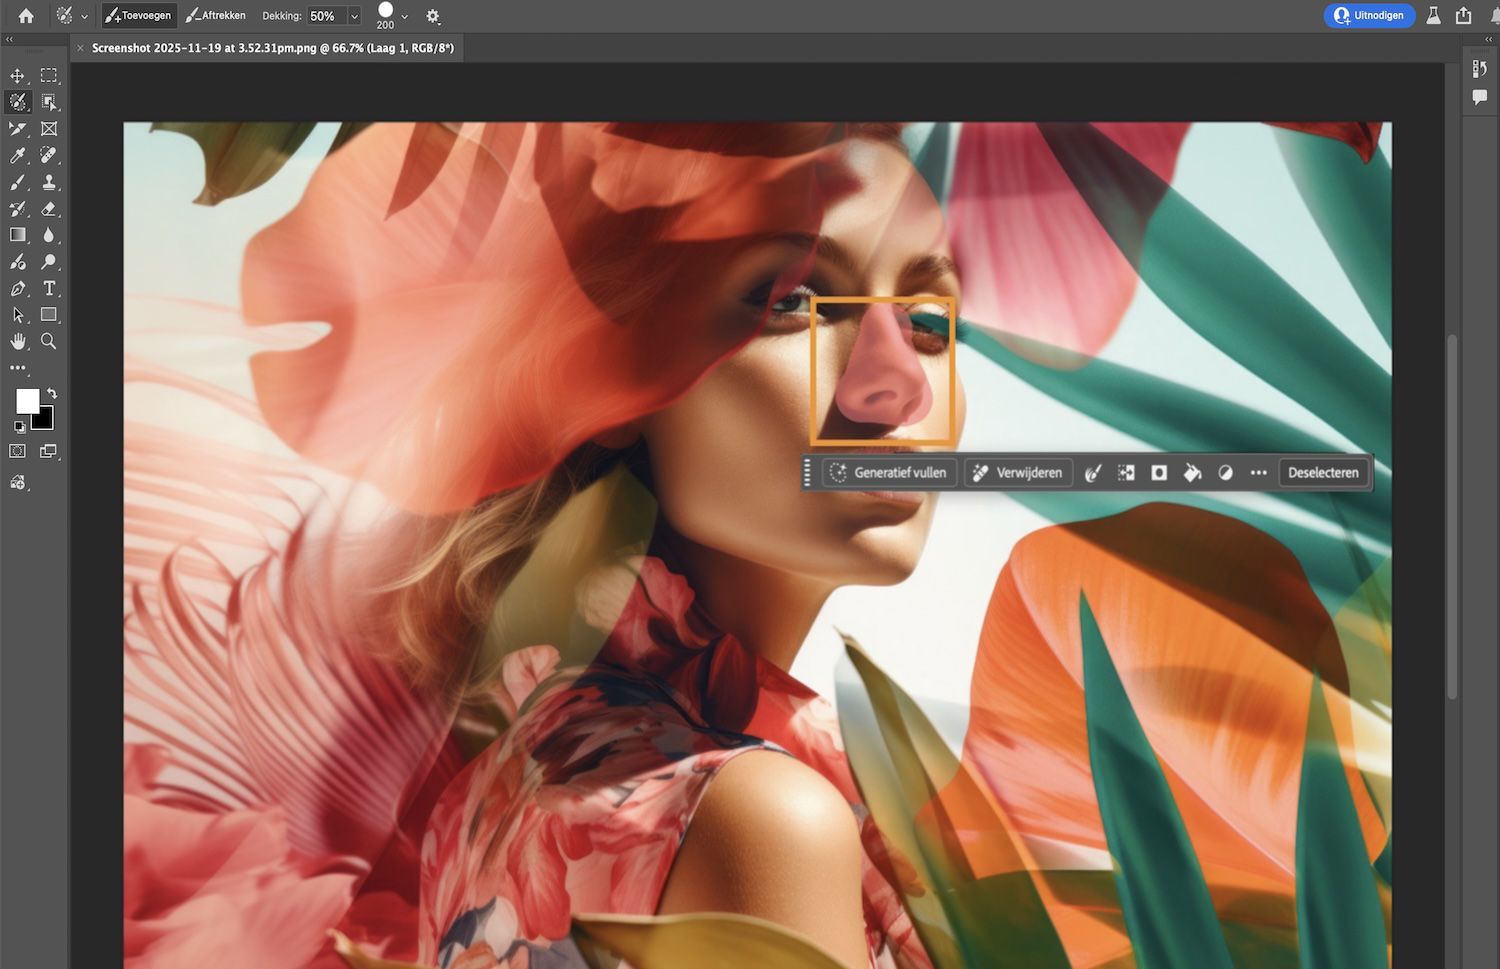This screenshot has width=1500, height=969.
Task: Click the Generatief vullen button
Action: [x=889, y=473]
